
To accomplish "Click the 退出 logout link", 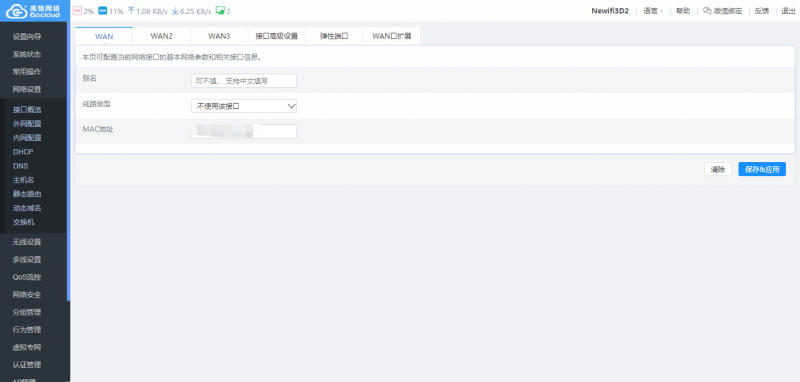I will 788,11.
